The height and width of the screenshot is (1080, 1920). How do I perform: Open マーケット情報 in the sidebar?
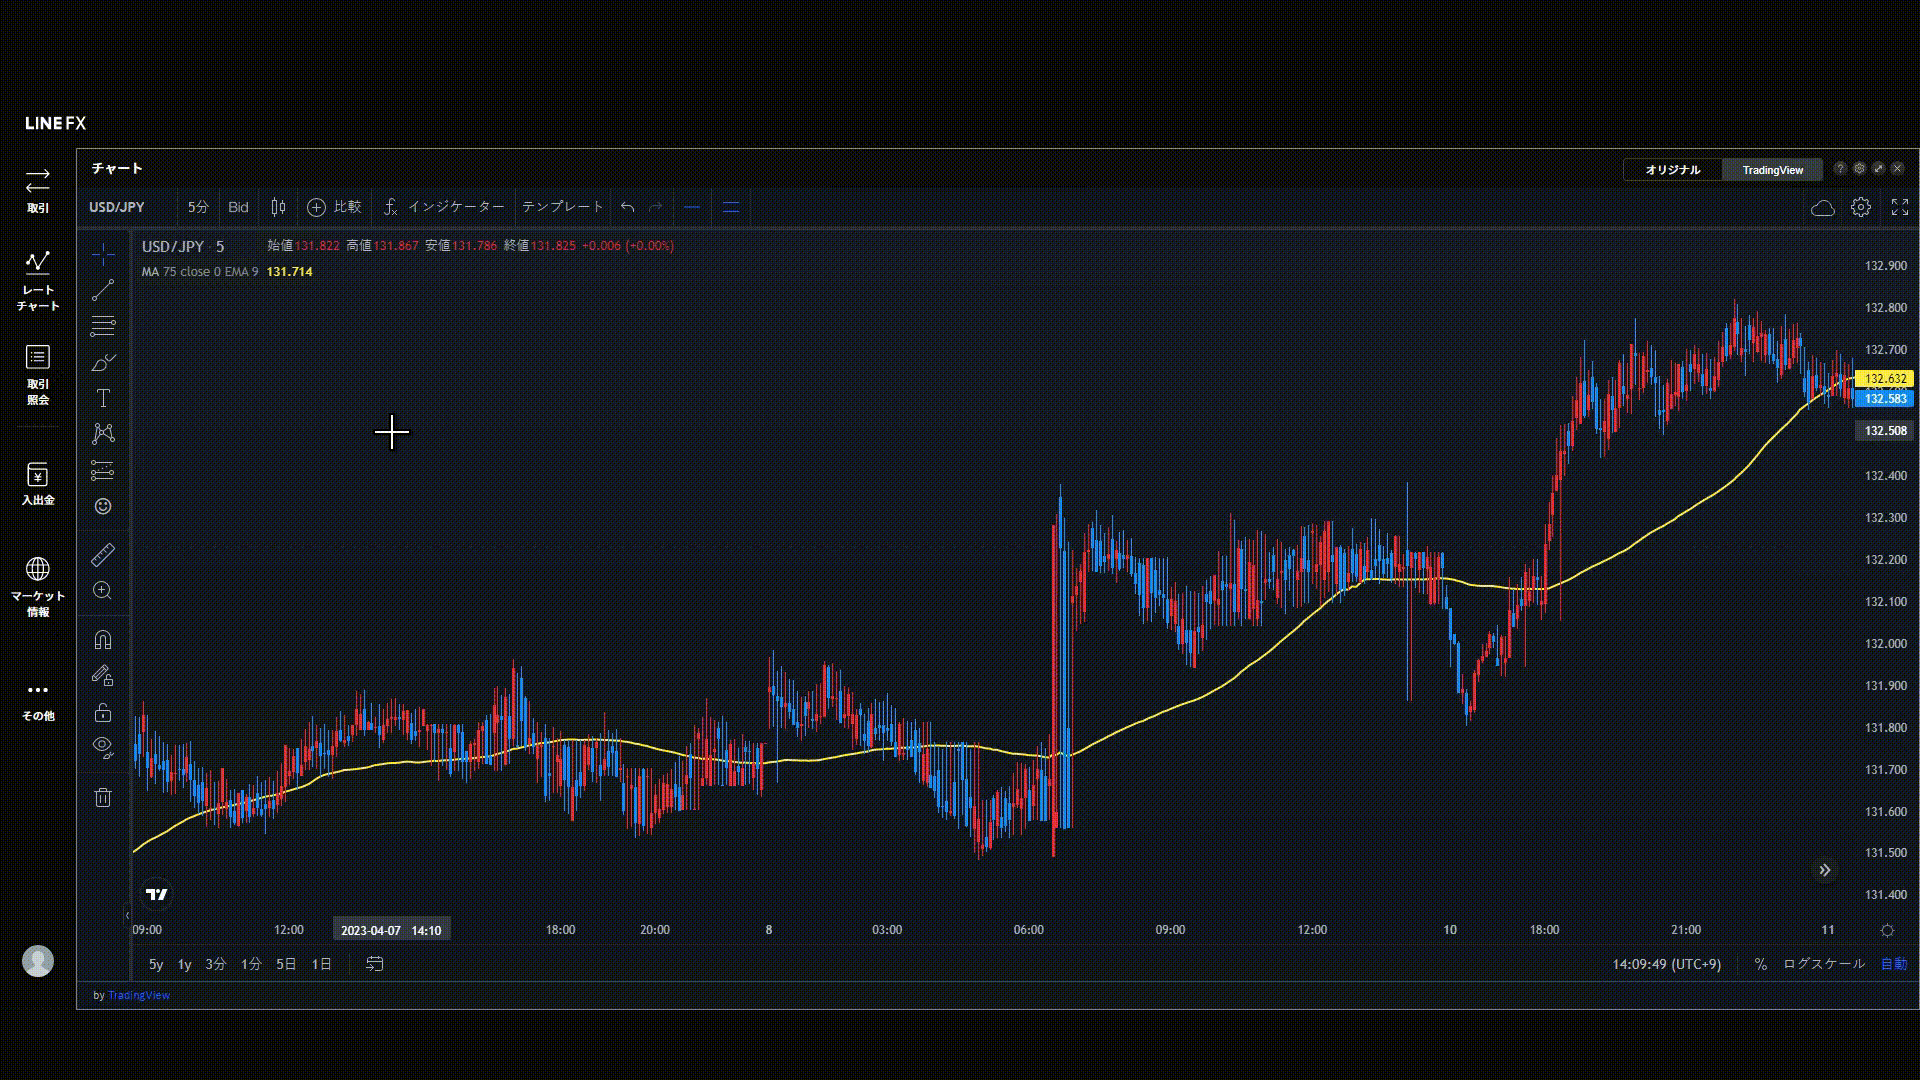[38, 587]
